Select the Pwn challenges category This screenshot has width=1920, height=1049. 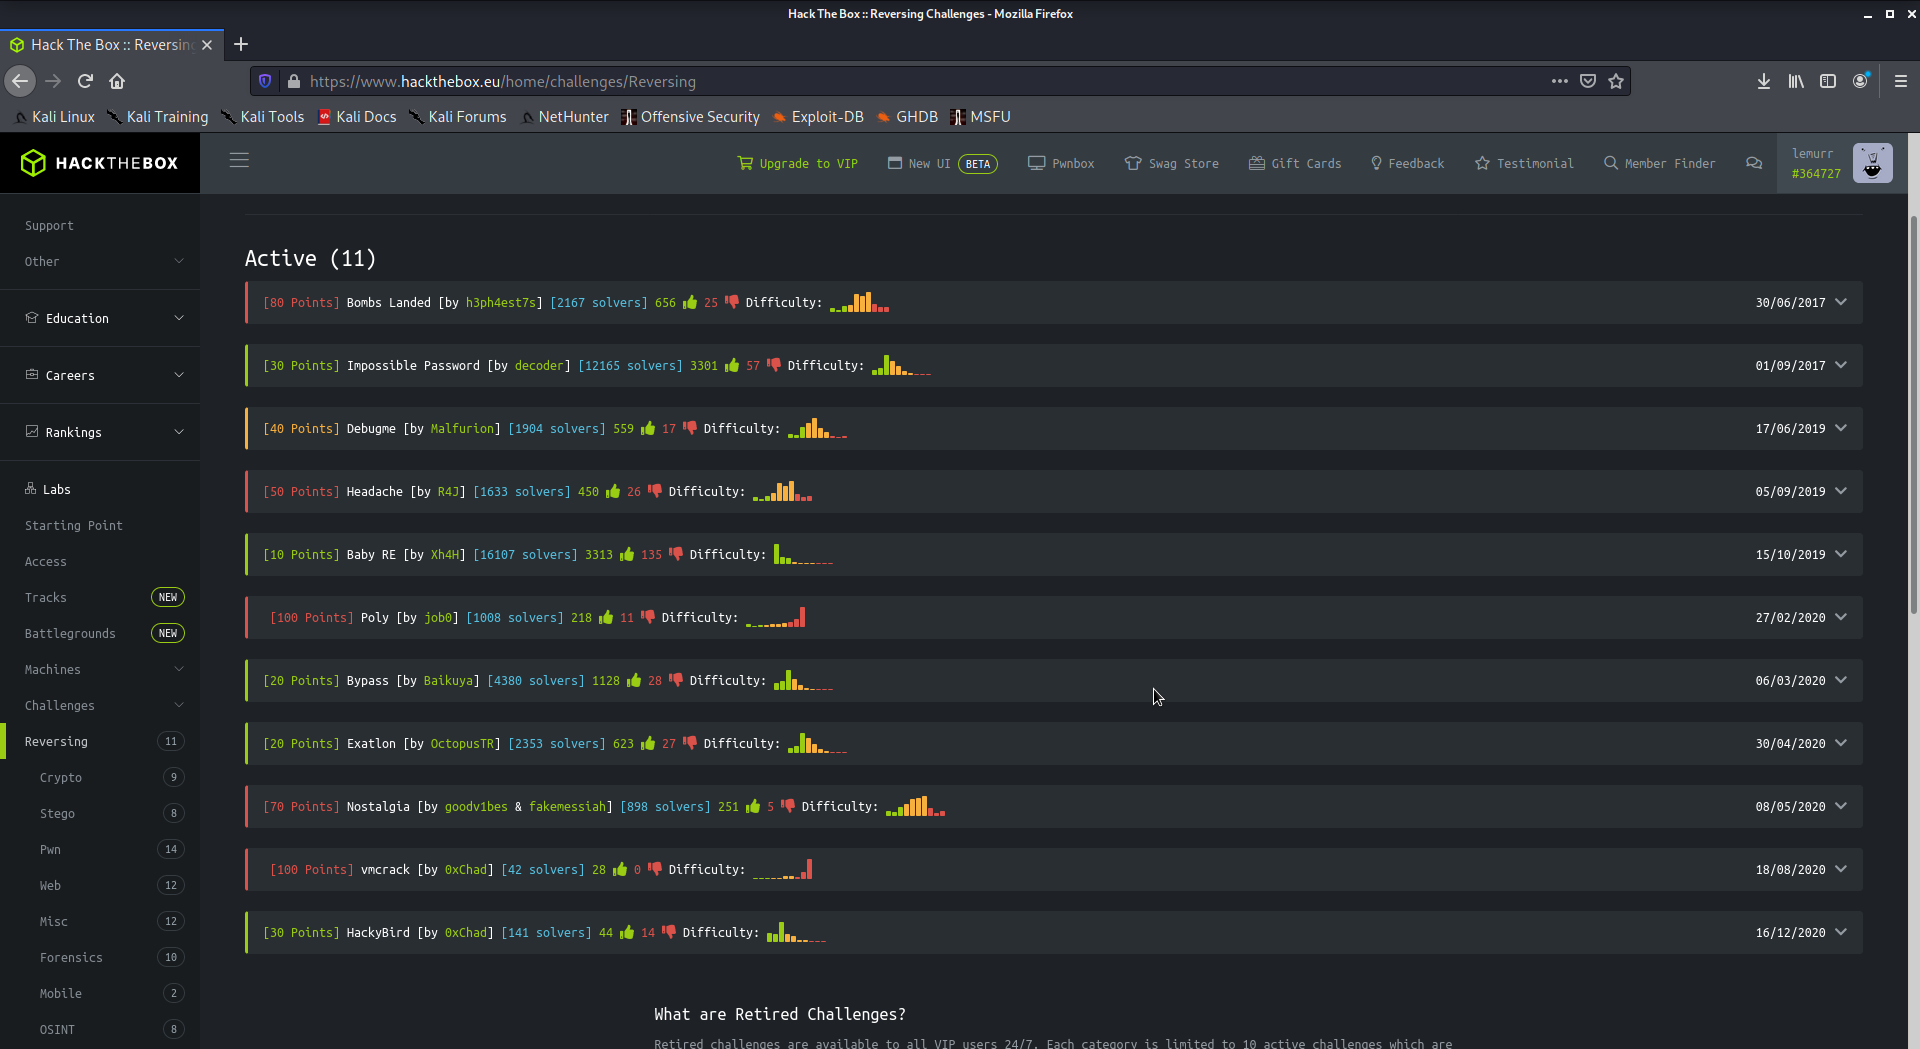tap(100, 849)
